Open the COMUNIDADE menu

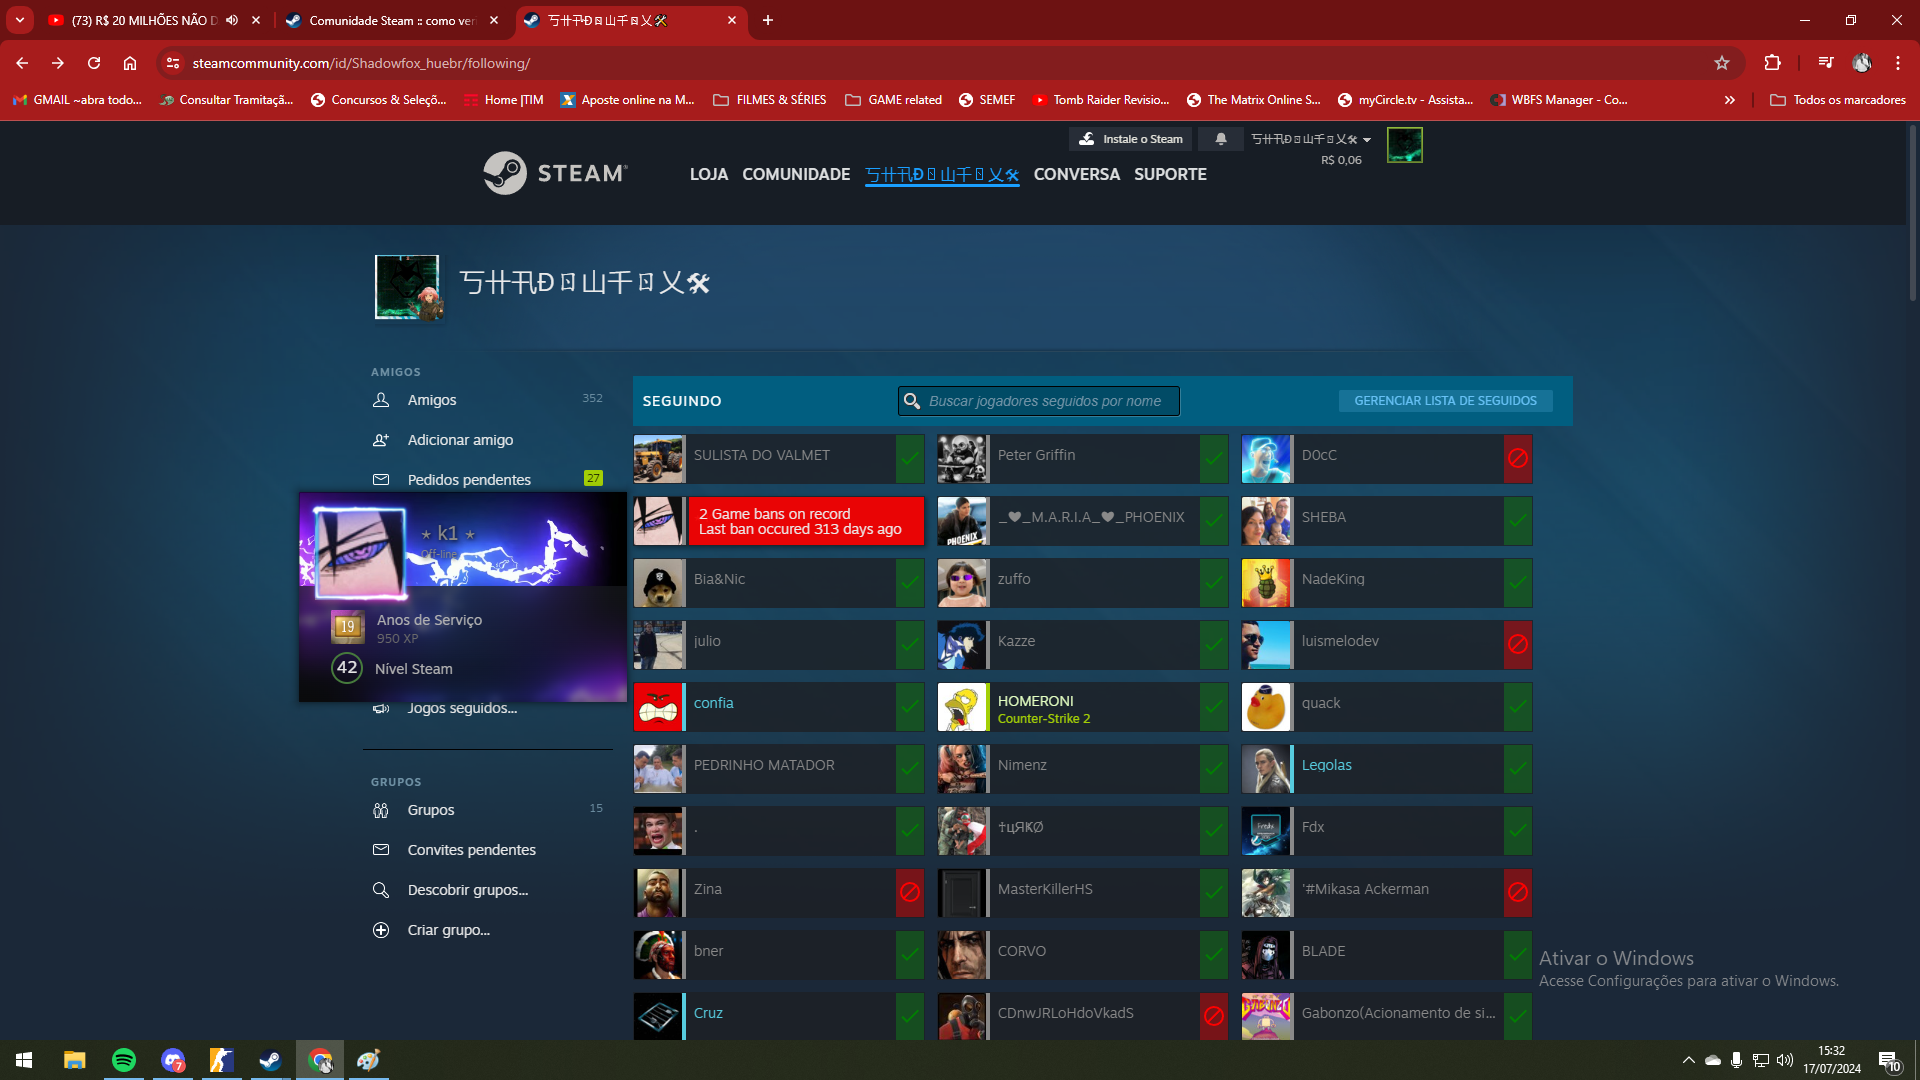(796, 174)
